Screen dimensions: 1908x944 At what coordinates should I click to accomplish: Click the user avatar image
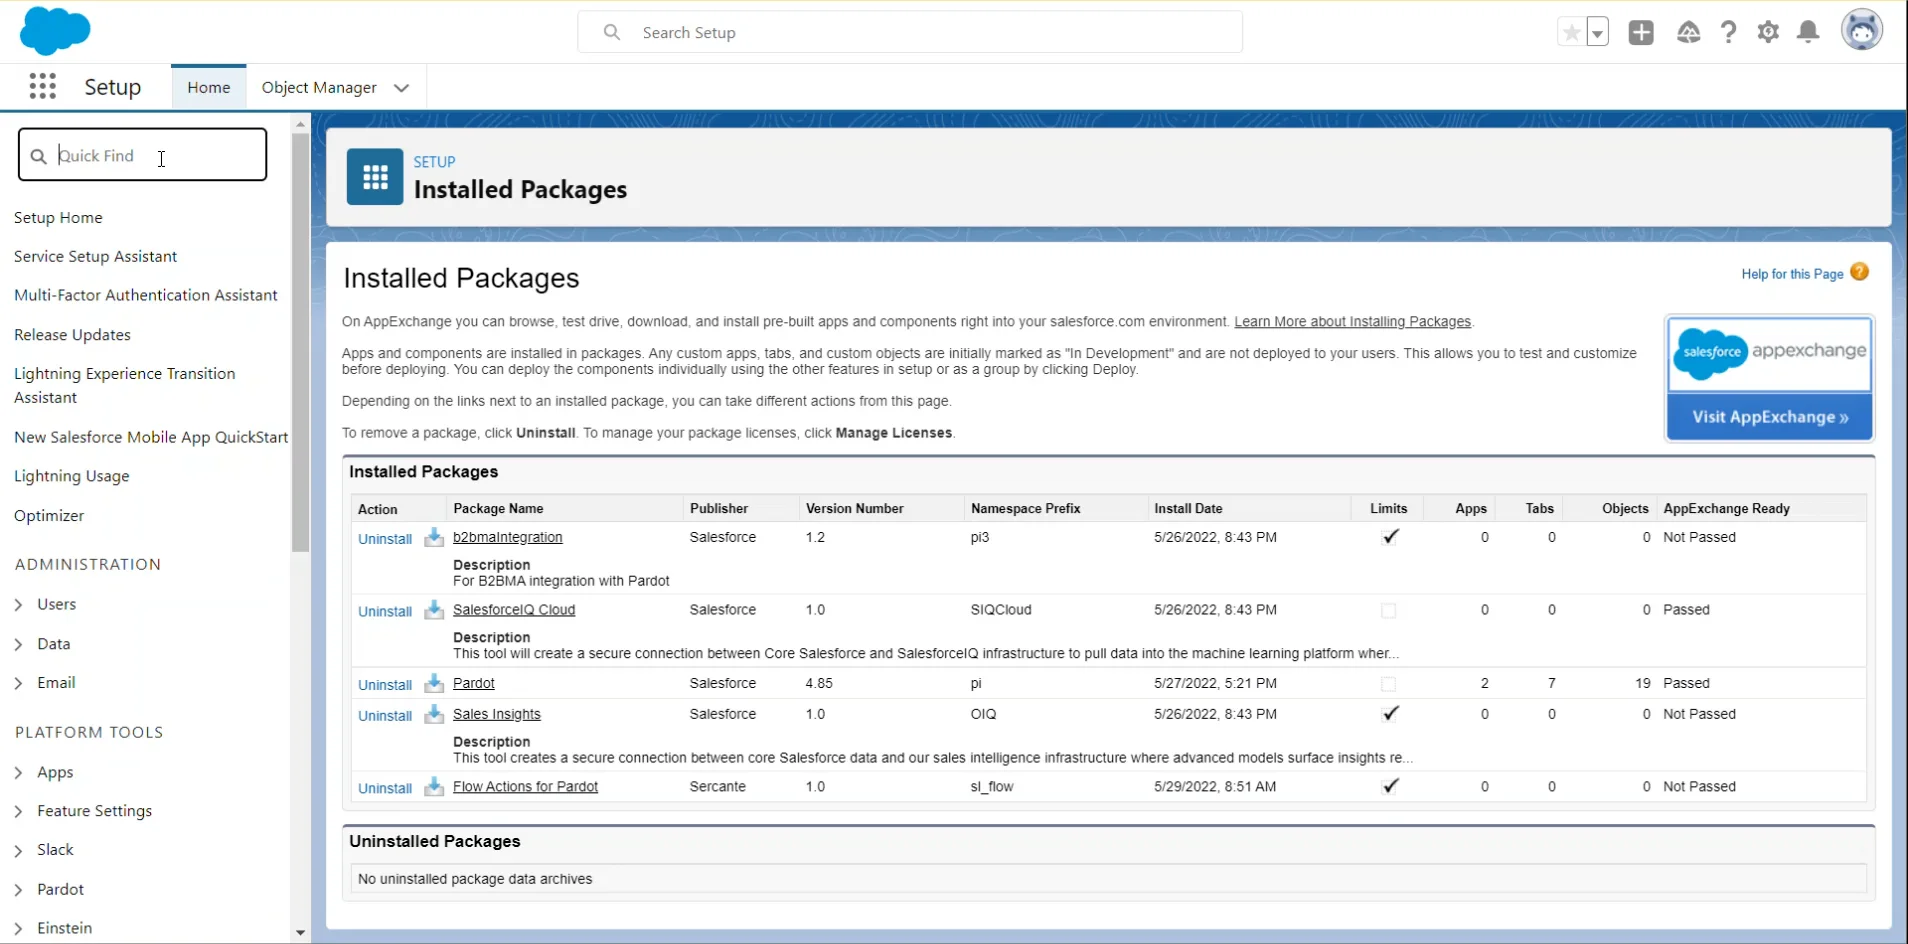(x=1862, y=30)
